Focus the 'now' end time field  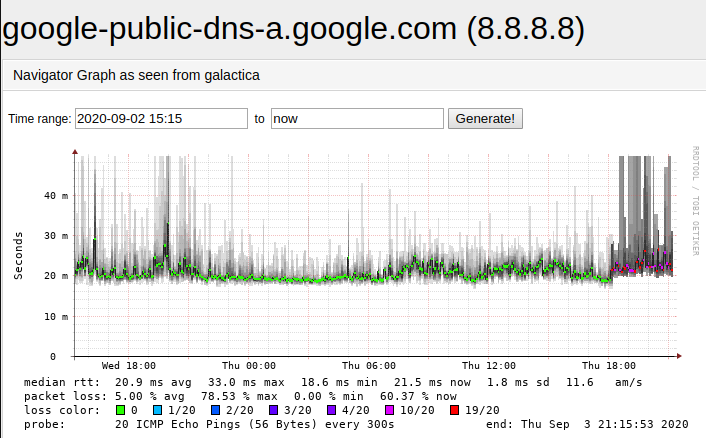(x=357, y=118)
